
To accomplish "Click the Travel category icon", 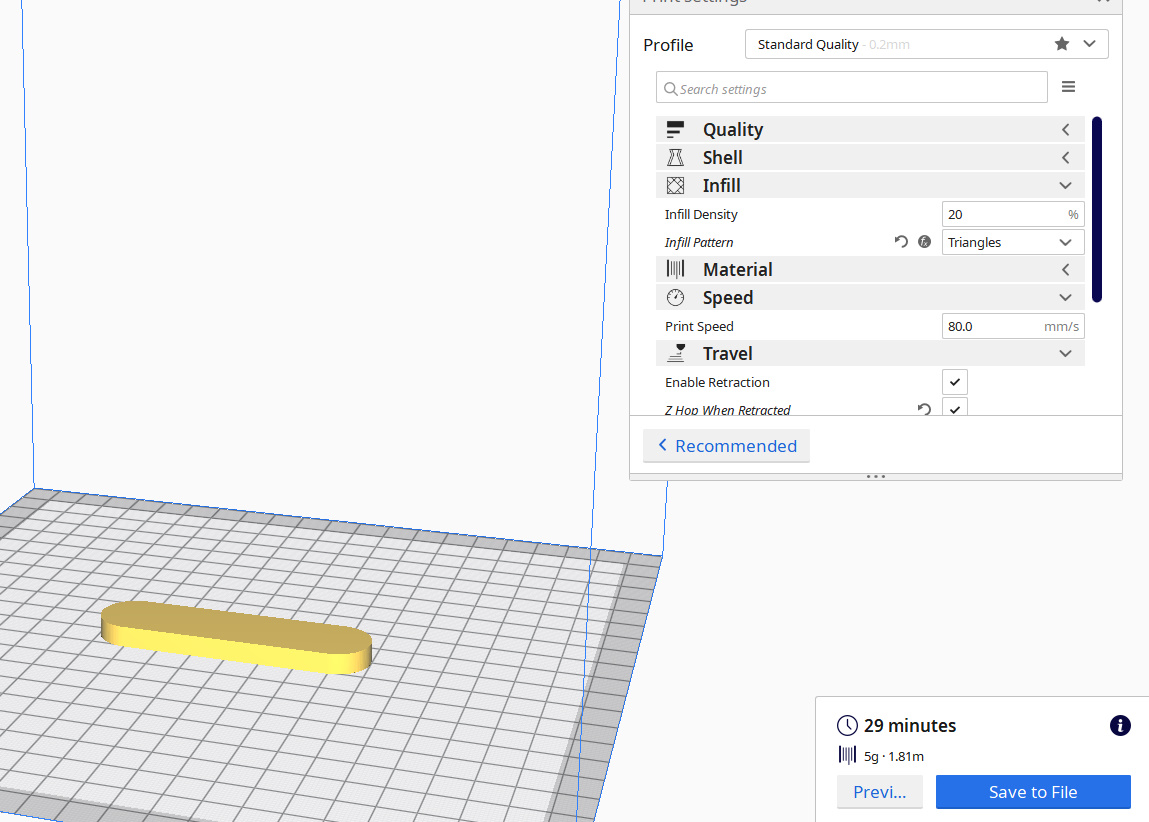I will [675, 354].
